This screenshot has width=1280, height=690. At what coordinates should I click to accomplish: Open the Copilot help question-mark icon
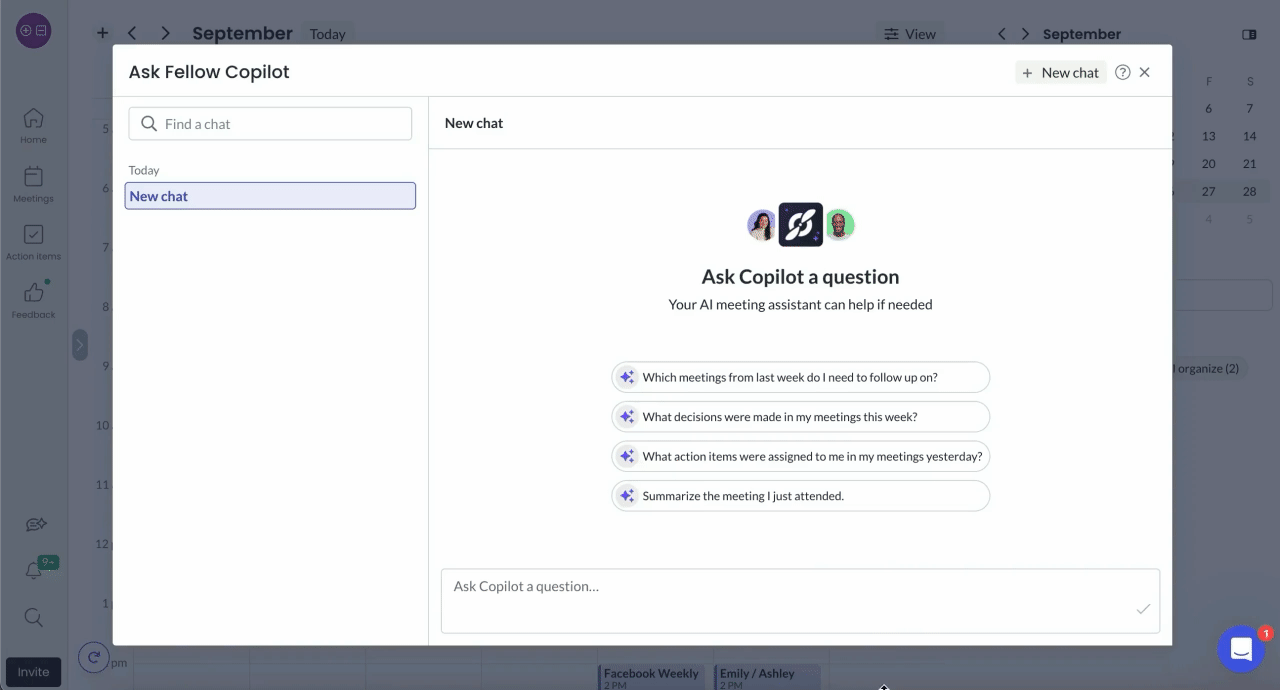coord(1122,72)
